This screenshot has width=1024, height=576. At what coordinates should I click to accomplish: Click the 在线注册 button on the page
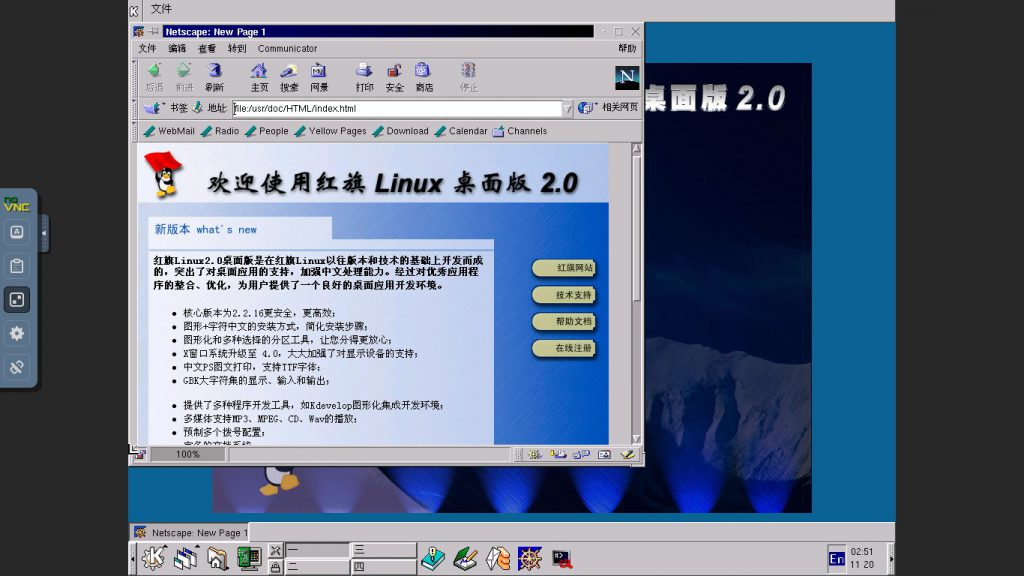564,349
